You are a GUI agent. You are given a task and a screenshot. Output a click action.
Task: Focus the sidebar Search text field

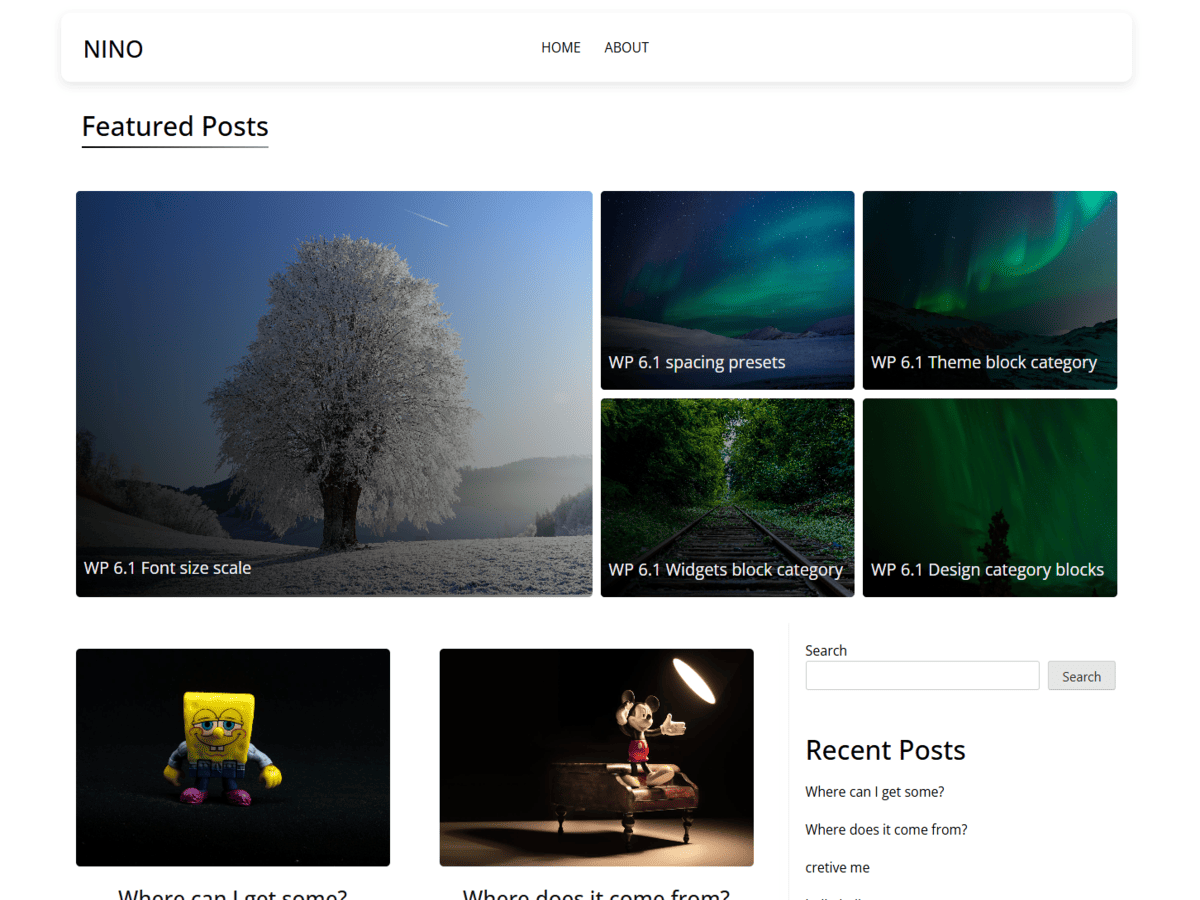922,675
